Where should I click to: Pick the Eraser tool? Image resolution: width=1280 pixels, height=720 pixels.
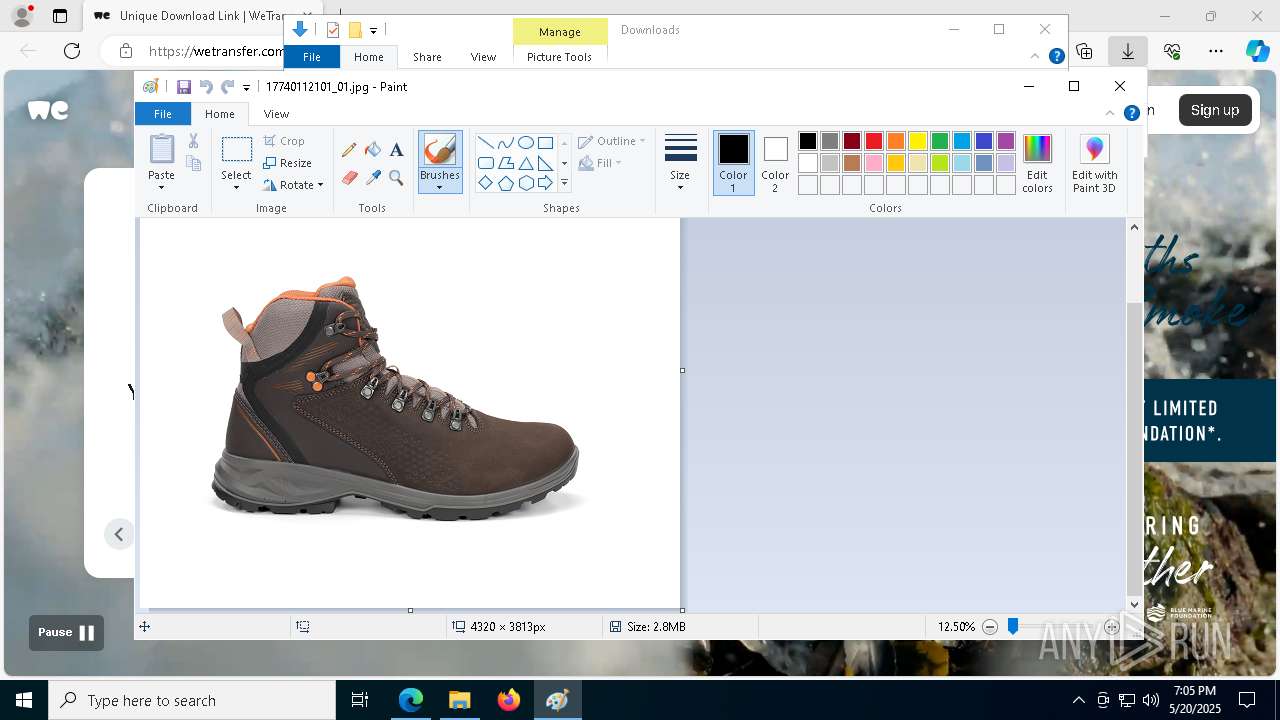[x=349, y=178]
